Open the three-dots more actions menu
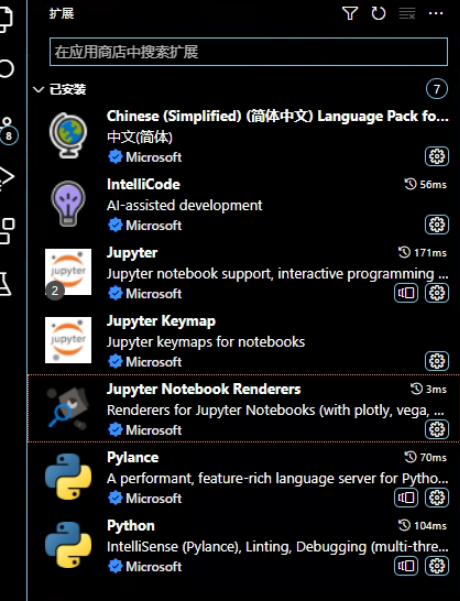Image resolution: width=460 pixels, height=601 pixels. pos(436,13)
